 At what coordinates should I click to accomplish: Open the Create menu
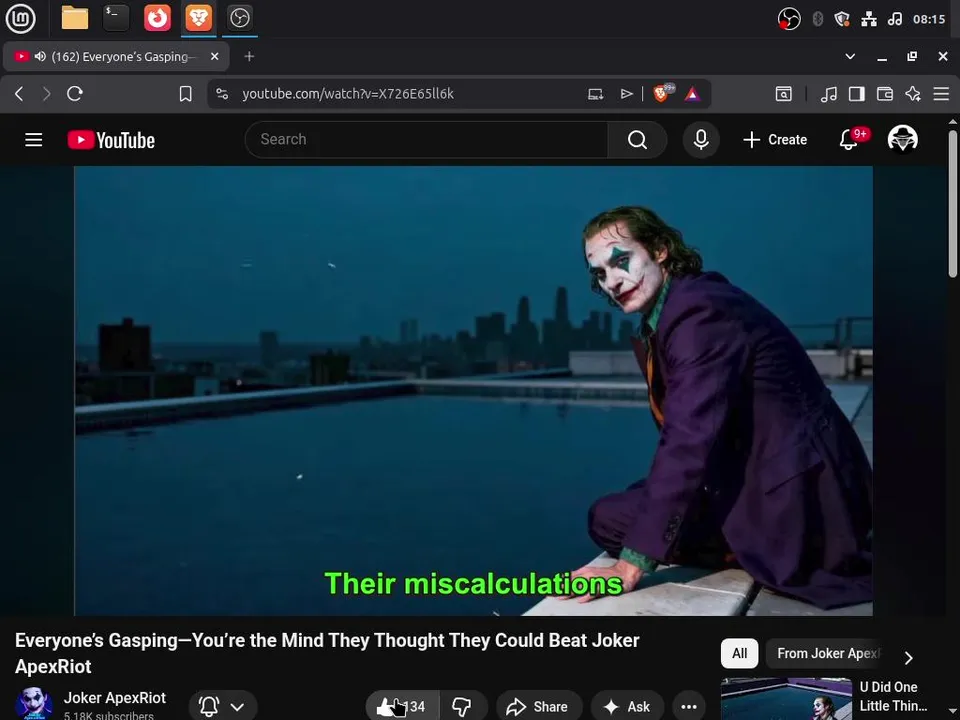click(774, 140)
